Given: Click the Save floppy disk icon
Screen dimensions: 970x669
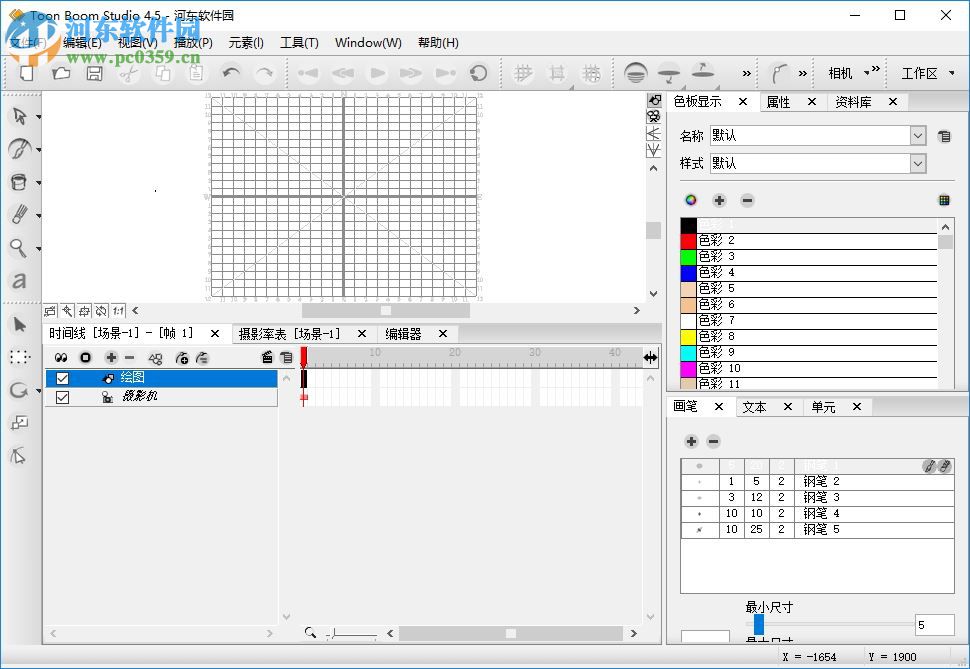Looking at the screenshot, I should click(94, 73).
